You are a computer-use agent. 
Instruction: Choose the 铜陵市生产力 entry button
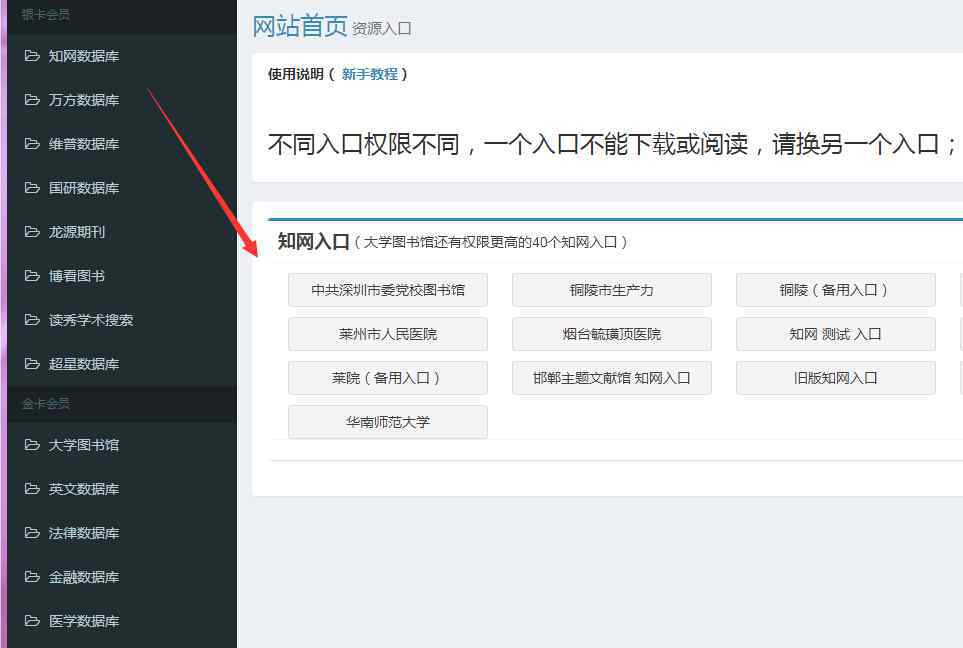tap(612, 290)
